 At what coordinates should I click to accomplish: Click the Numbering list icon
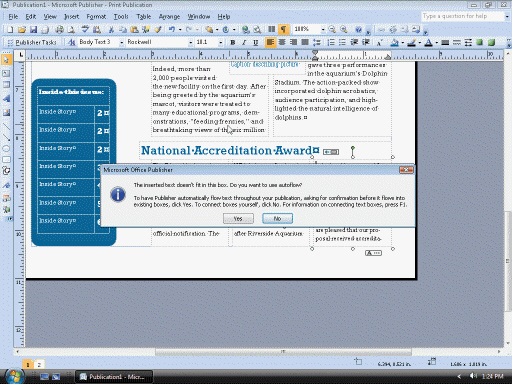331,42
